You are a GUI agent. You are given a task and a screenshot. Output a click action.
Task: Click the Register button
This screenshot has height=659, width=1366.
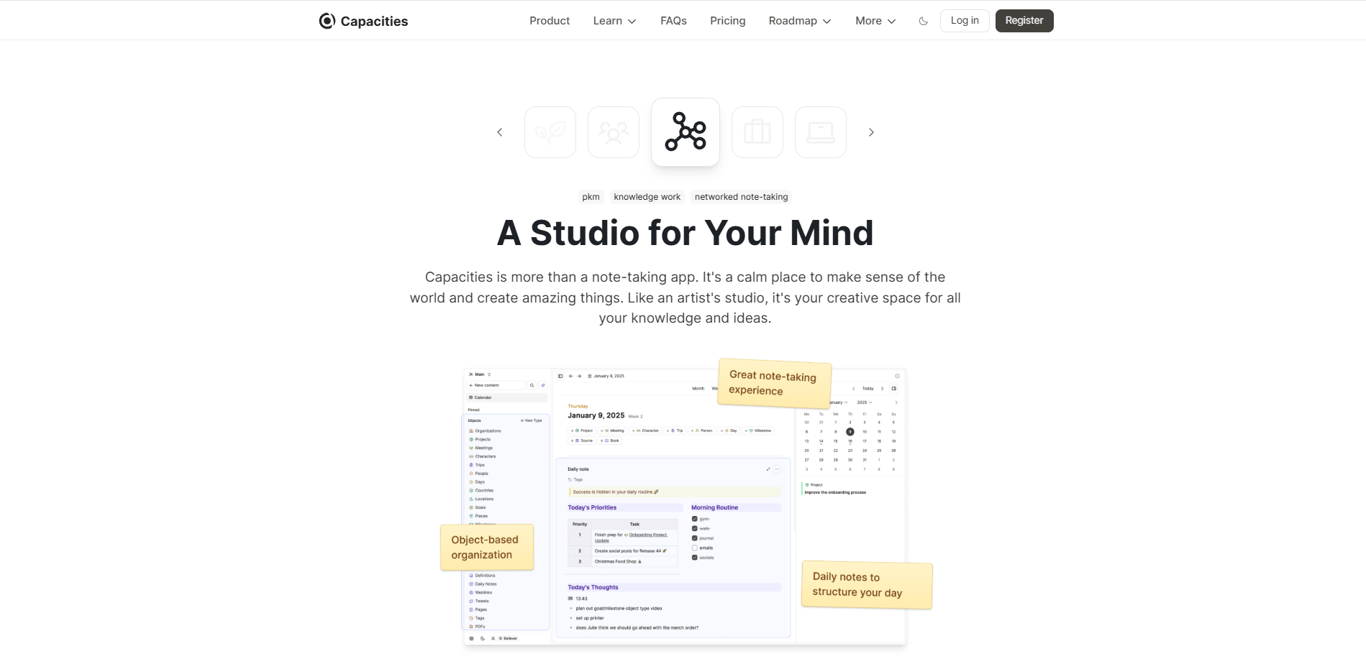coord(1024,21)
